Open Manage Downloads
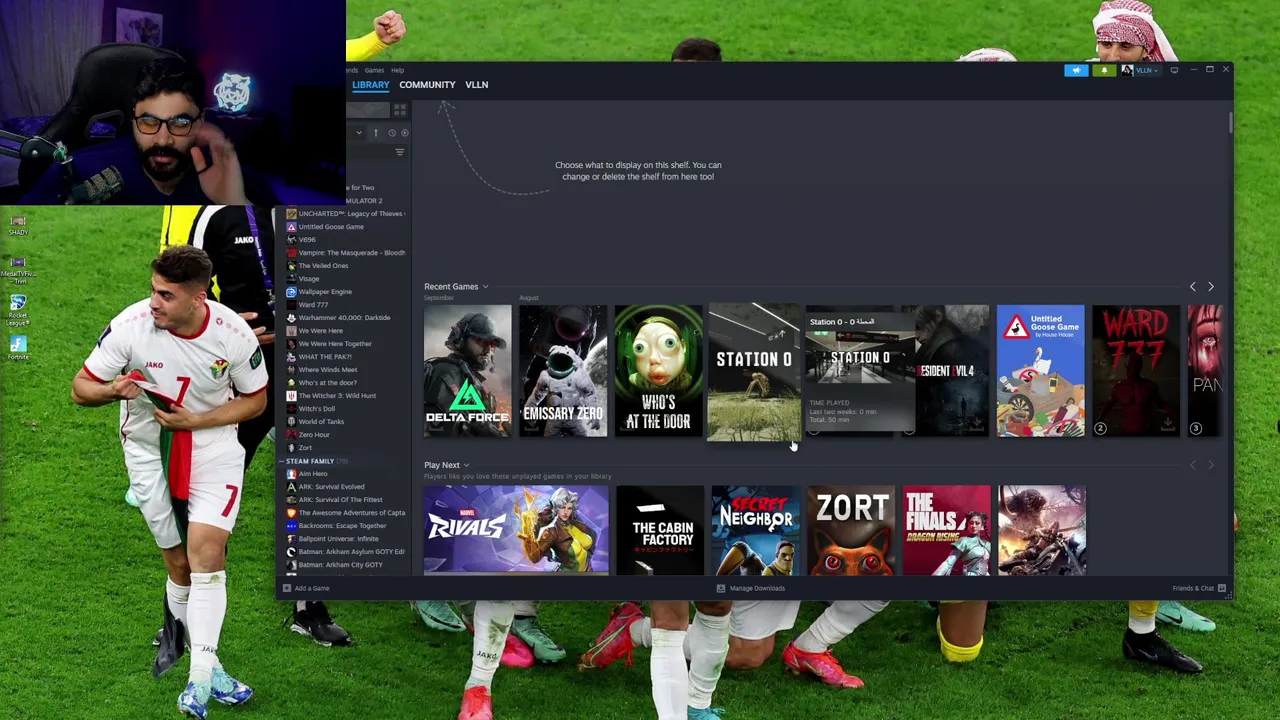This screenshot has width=1280, height=720. click(751, 588)
